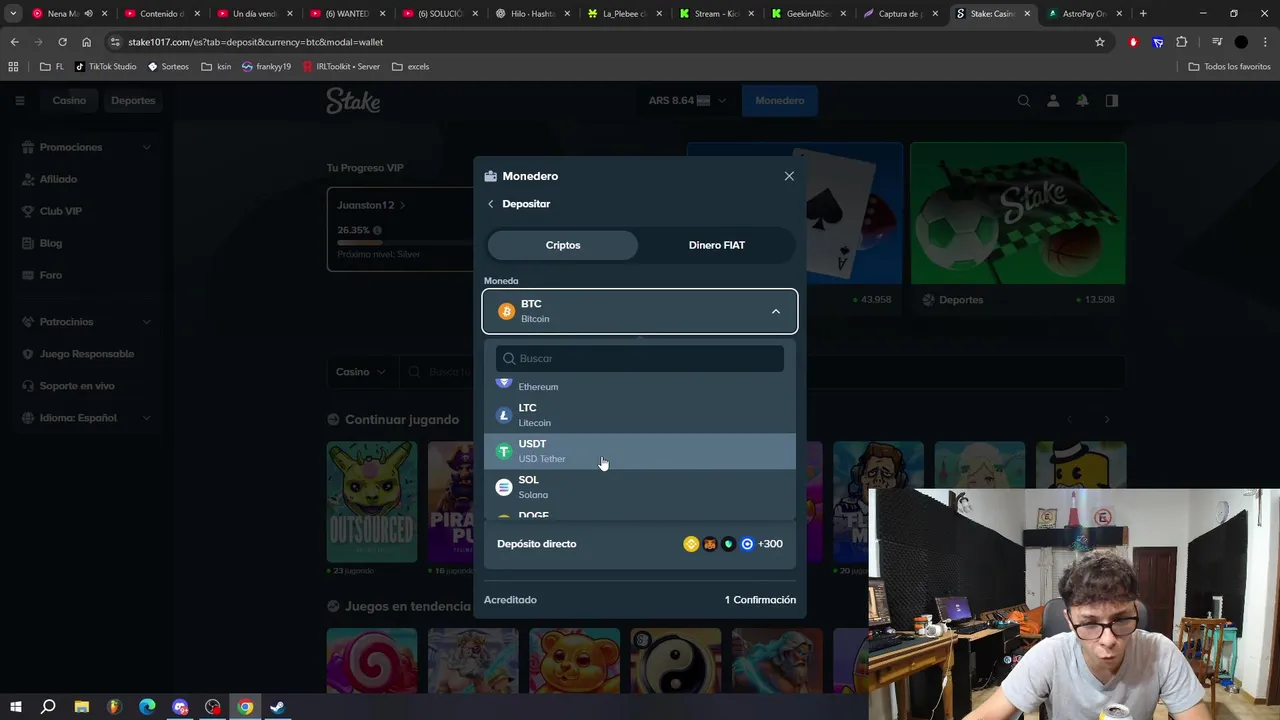Switch to the Dinero FIAT tab
This screenshot has height=720, width=1280.
click(x=716, y=245)
